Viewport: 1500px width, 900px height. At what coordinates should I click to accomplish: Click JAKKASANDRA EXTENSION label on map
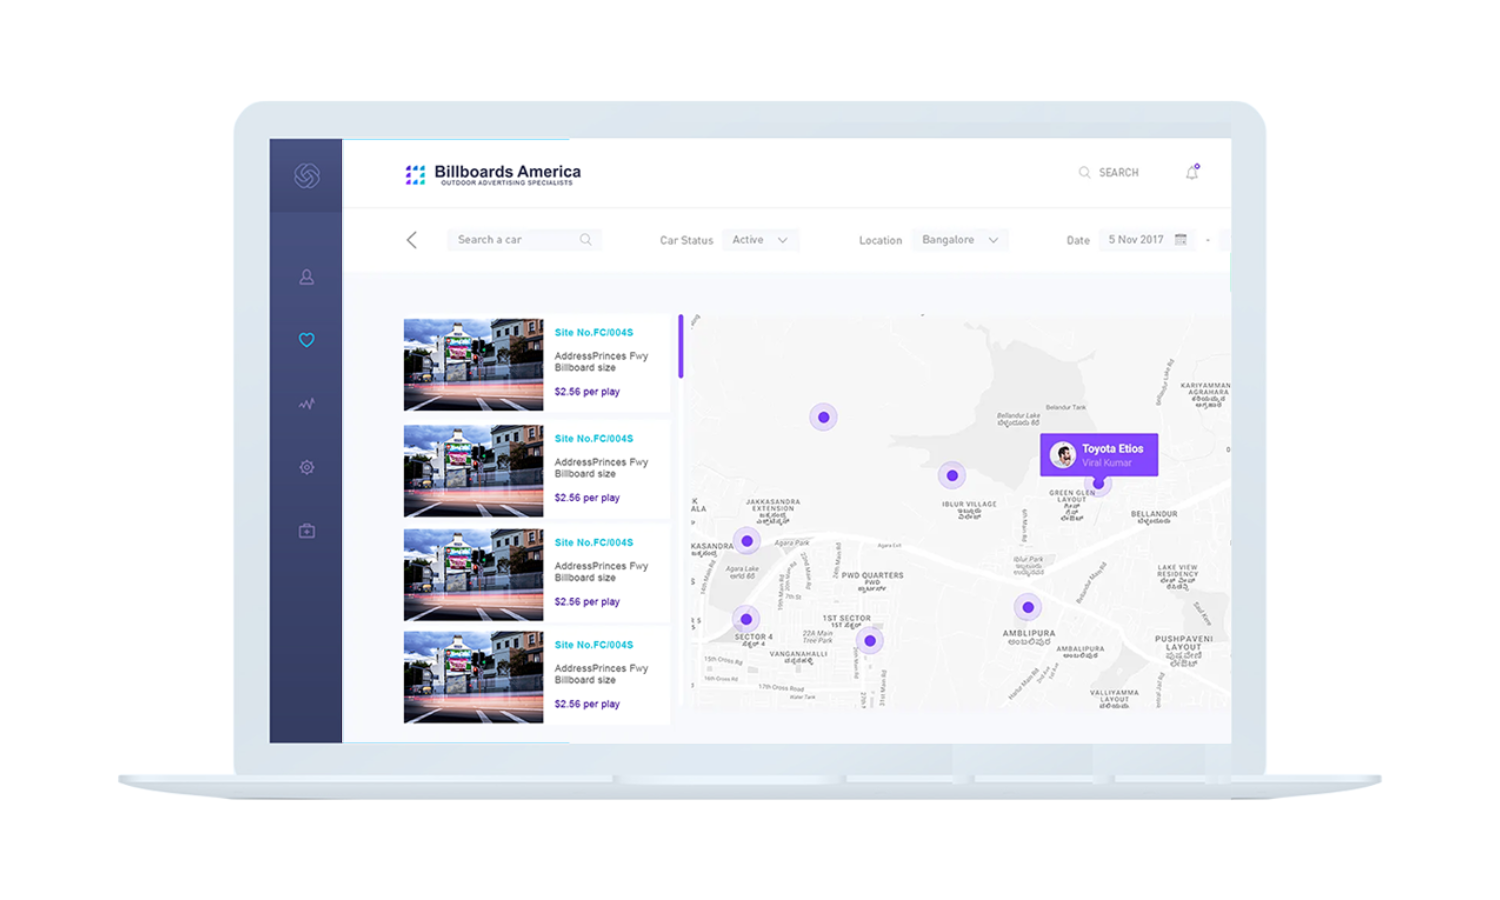[773, 505]
